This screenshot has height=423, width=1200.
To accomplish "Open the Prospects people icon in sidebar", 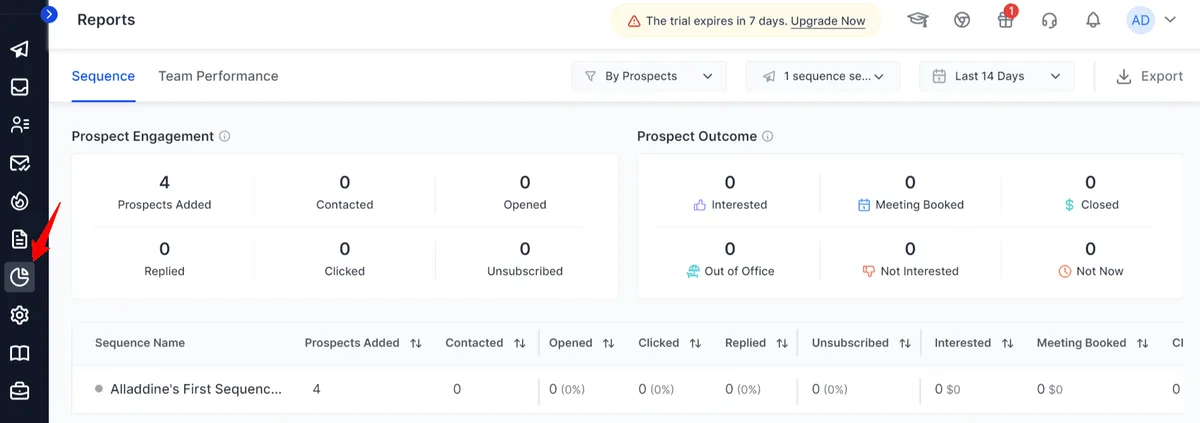I will (20, 125).
